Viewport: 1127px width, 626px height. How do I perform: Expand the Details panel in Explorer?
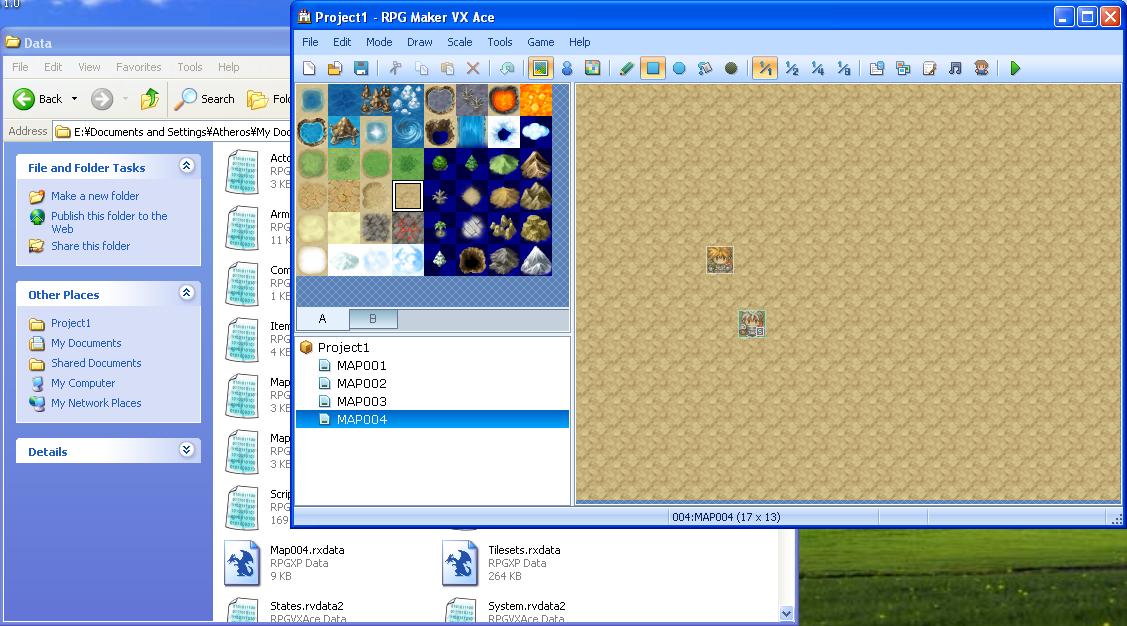pos(186,451)
